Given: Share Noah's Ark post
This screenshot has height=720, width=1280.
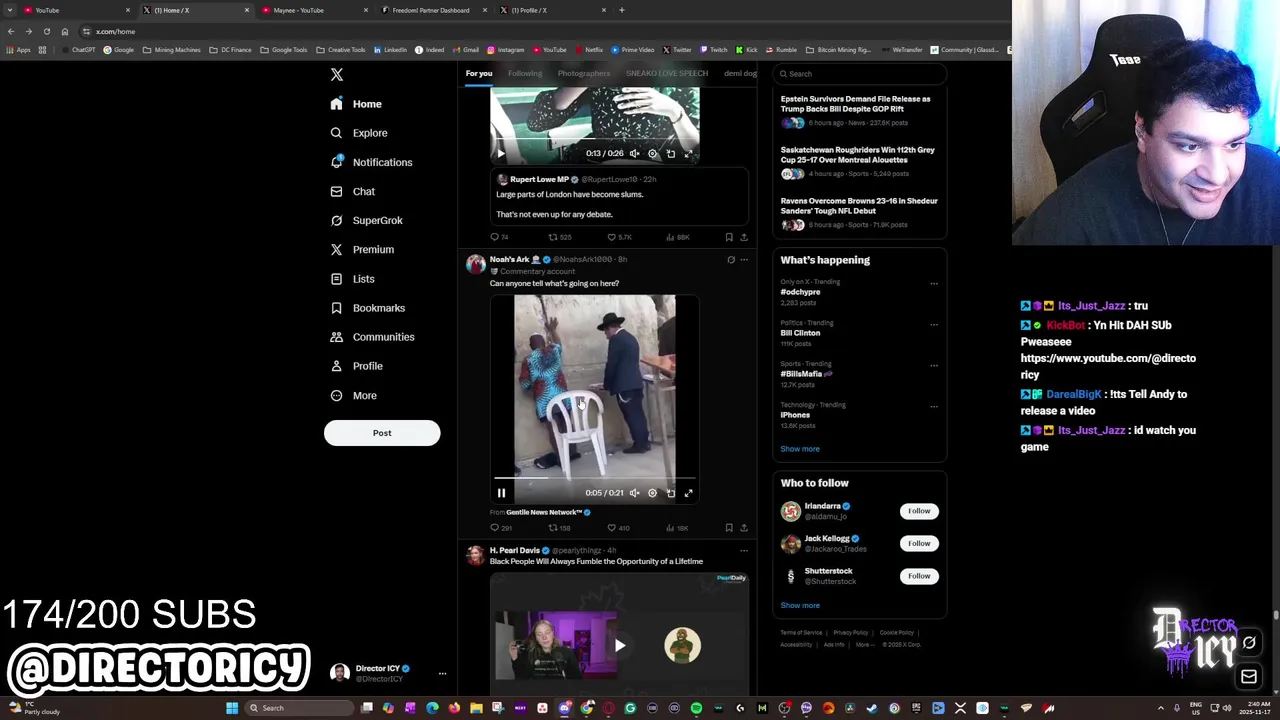Looking at the screenshot, I should coord(743,528).
